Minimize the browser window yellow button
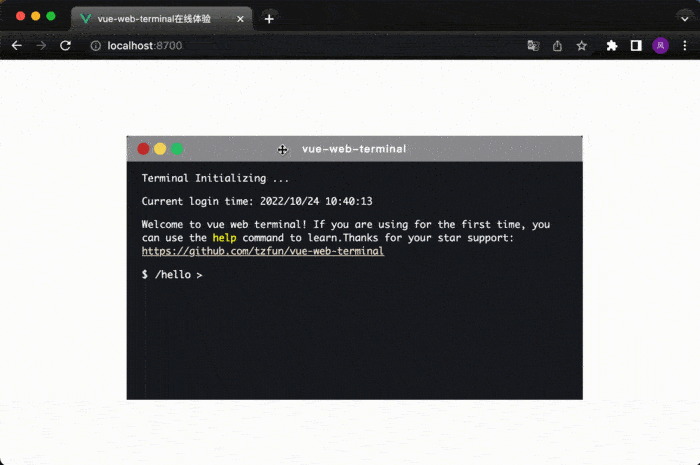Image resolution: width=700 pixels, height=465 pixels. [36, 17]
